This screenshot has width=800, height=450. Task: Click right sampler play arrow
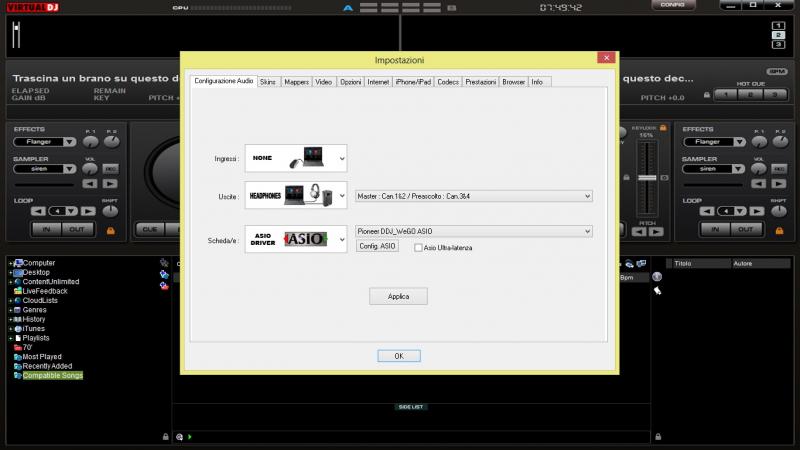click(779, 184)
